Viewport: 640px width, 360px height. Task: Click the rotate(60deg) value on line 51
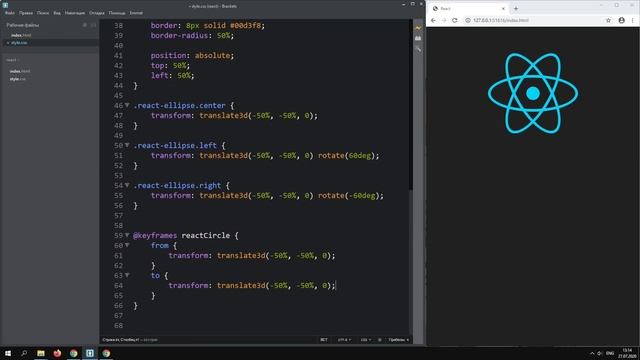pyautogui.click(x=348, y=156)
